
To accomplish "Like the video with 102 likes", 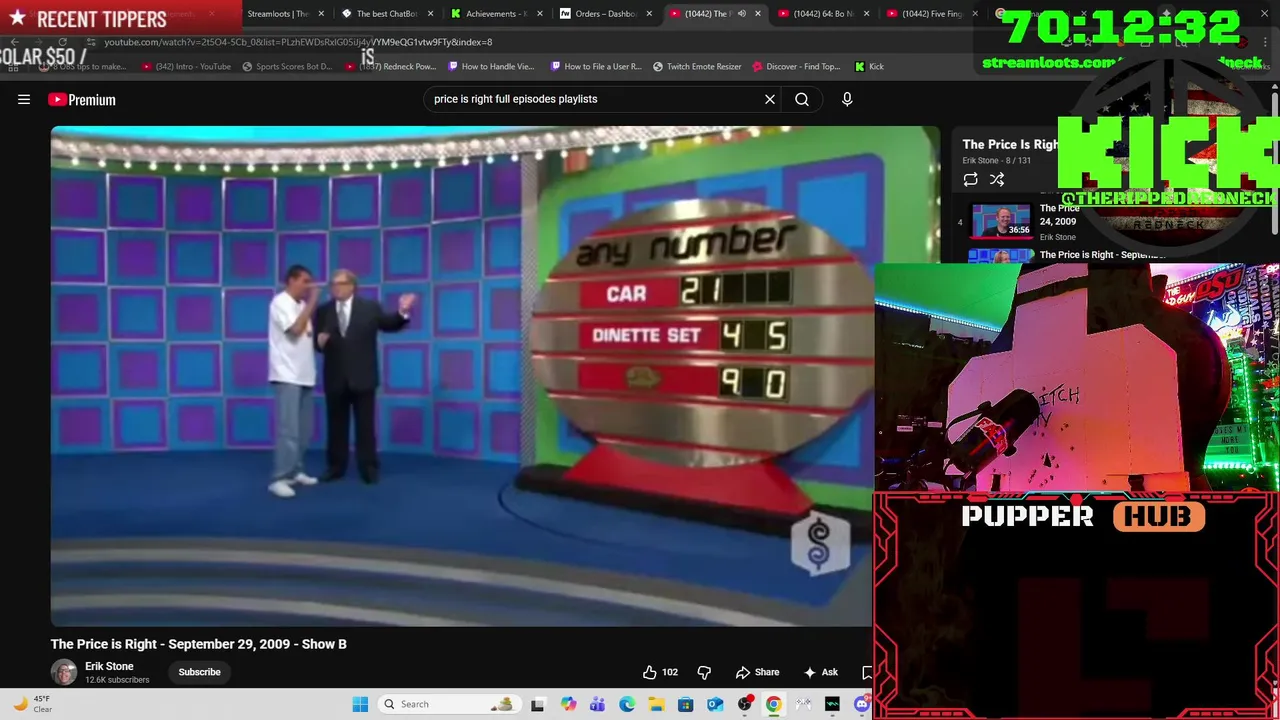I will [x=660, y=672].
